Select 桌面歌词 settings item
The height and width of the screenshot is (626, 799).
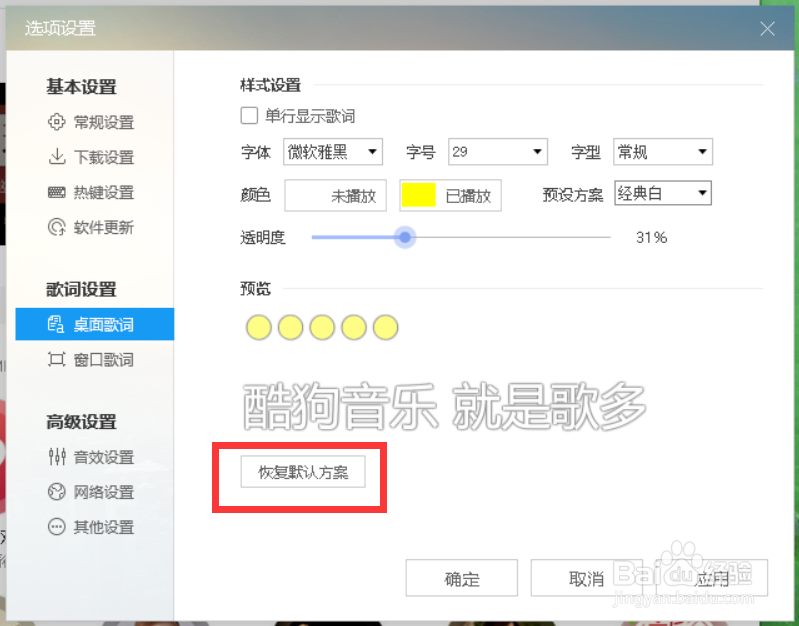point(95,324)
